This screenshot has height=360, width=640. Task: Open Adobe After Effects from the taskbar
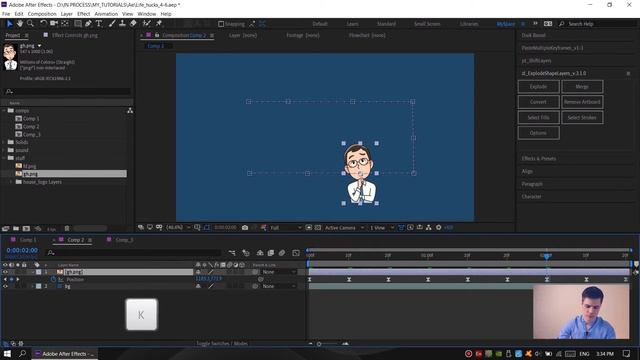(x=64, y=354)
